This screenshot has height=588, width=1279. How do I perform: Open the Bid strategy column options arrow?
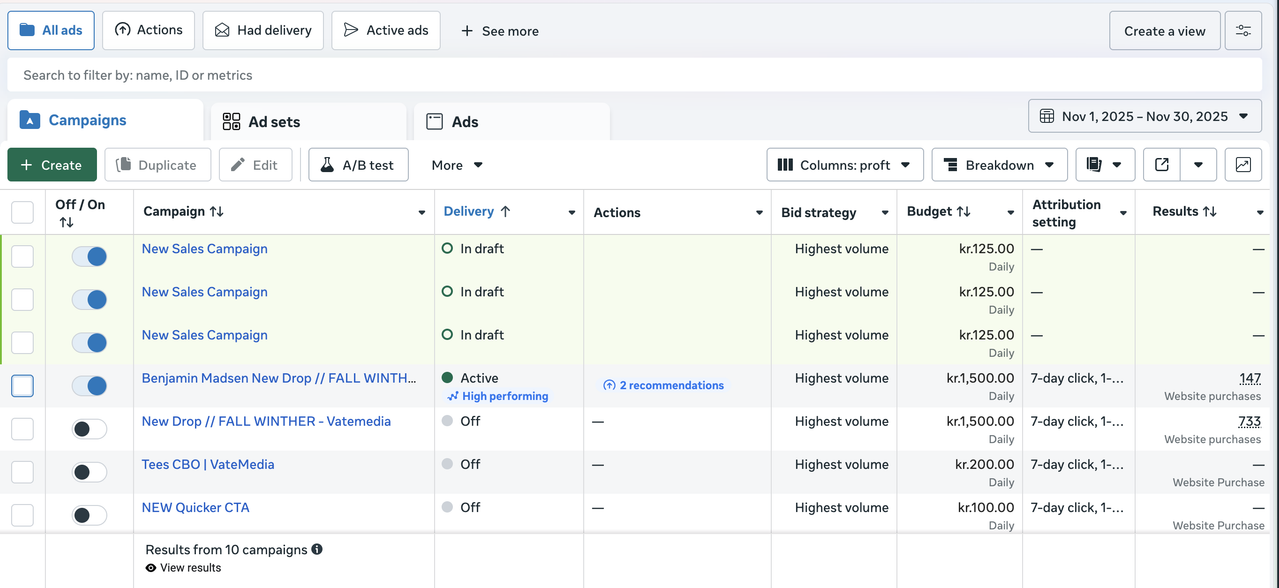click(885, 212)
